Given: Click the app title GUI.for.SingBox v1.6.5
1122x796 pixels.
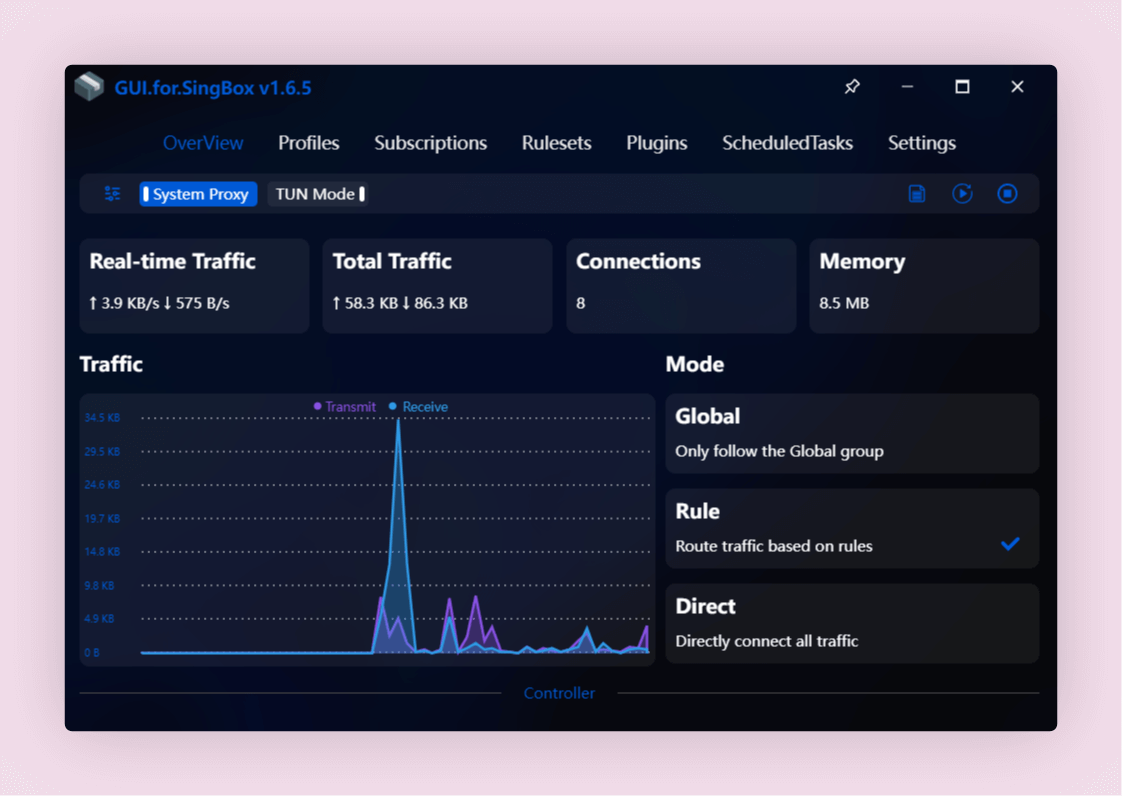Looking at the screenshot, I should tap(213, 88).
